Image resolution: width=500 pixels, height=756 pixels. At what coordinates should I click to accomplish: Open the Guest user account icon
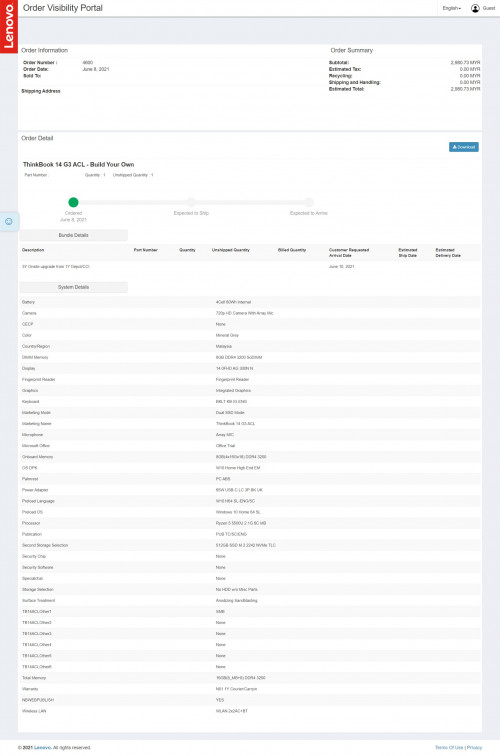(475, 8)
